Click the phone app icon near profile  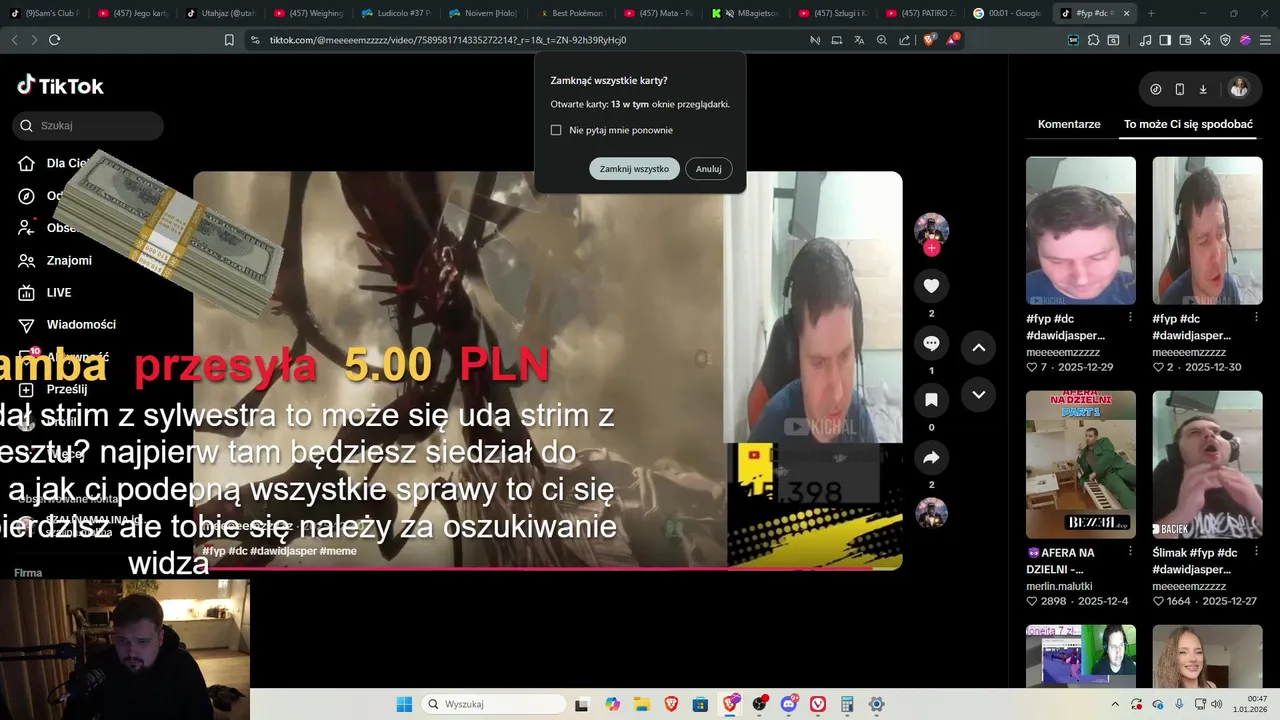[x=1180, y=89]
